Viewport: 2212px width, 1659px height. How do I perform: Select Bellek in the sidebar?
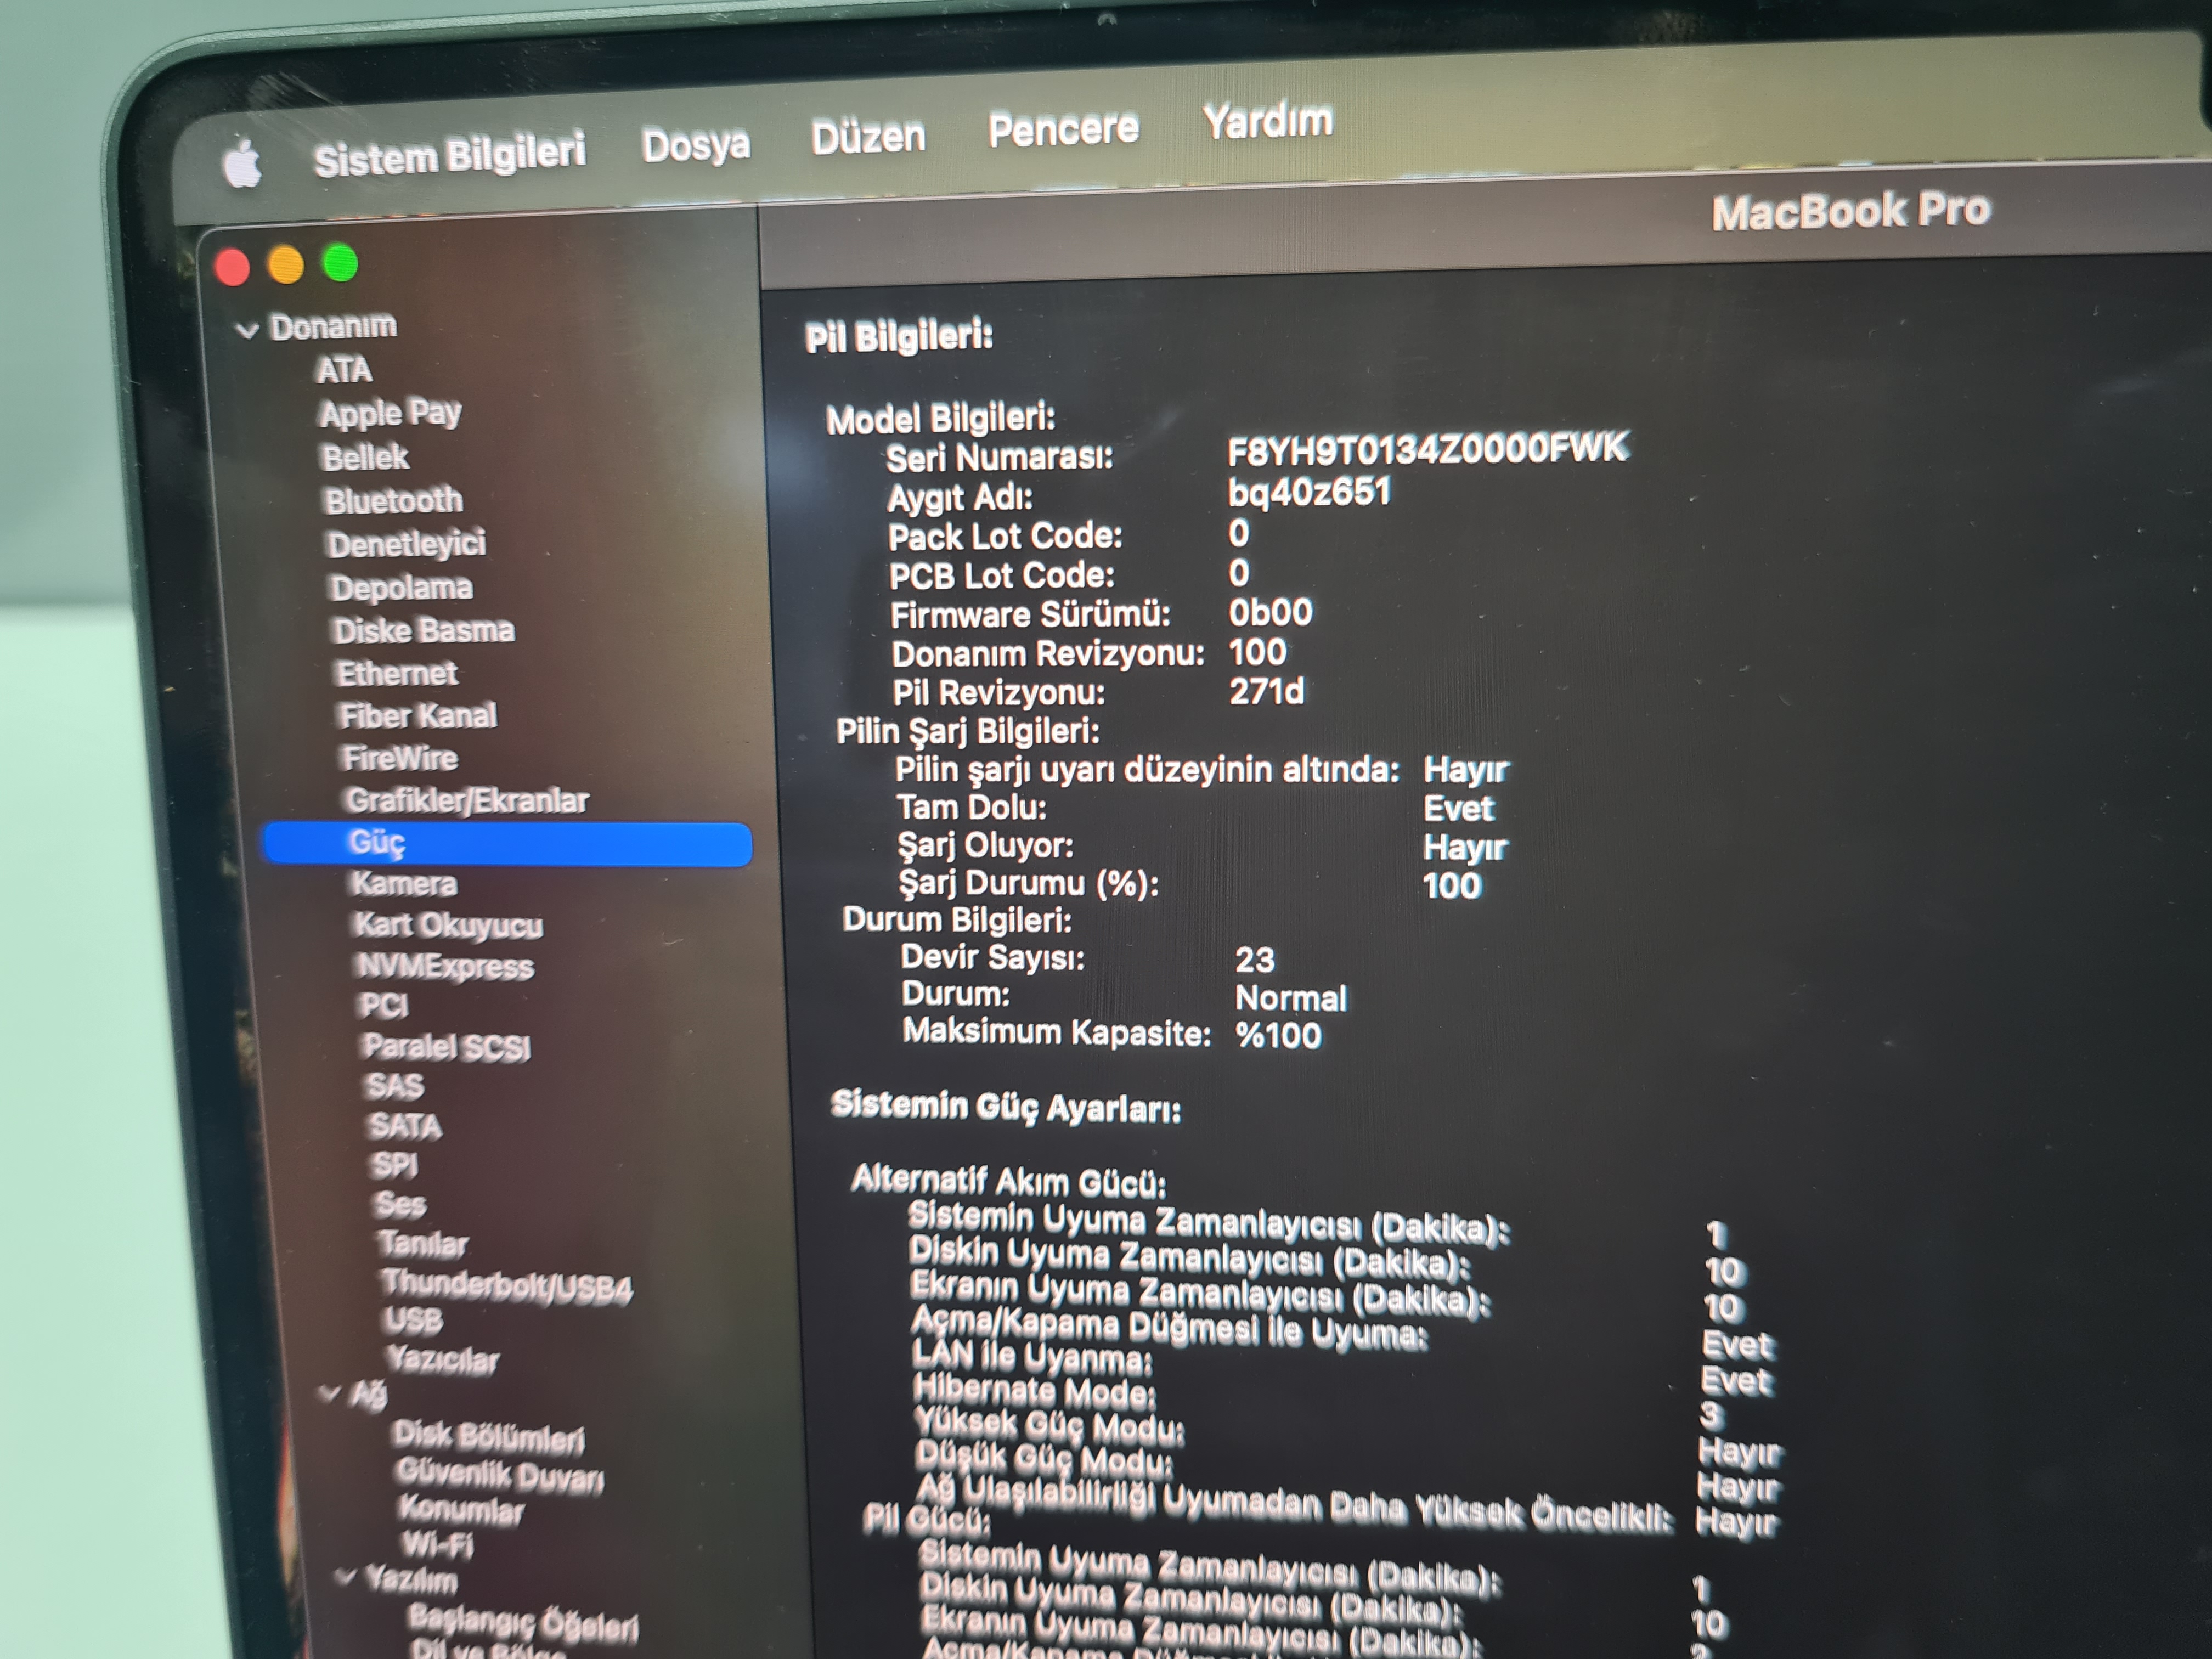click(365, 457)
